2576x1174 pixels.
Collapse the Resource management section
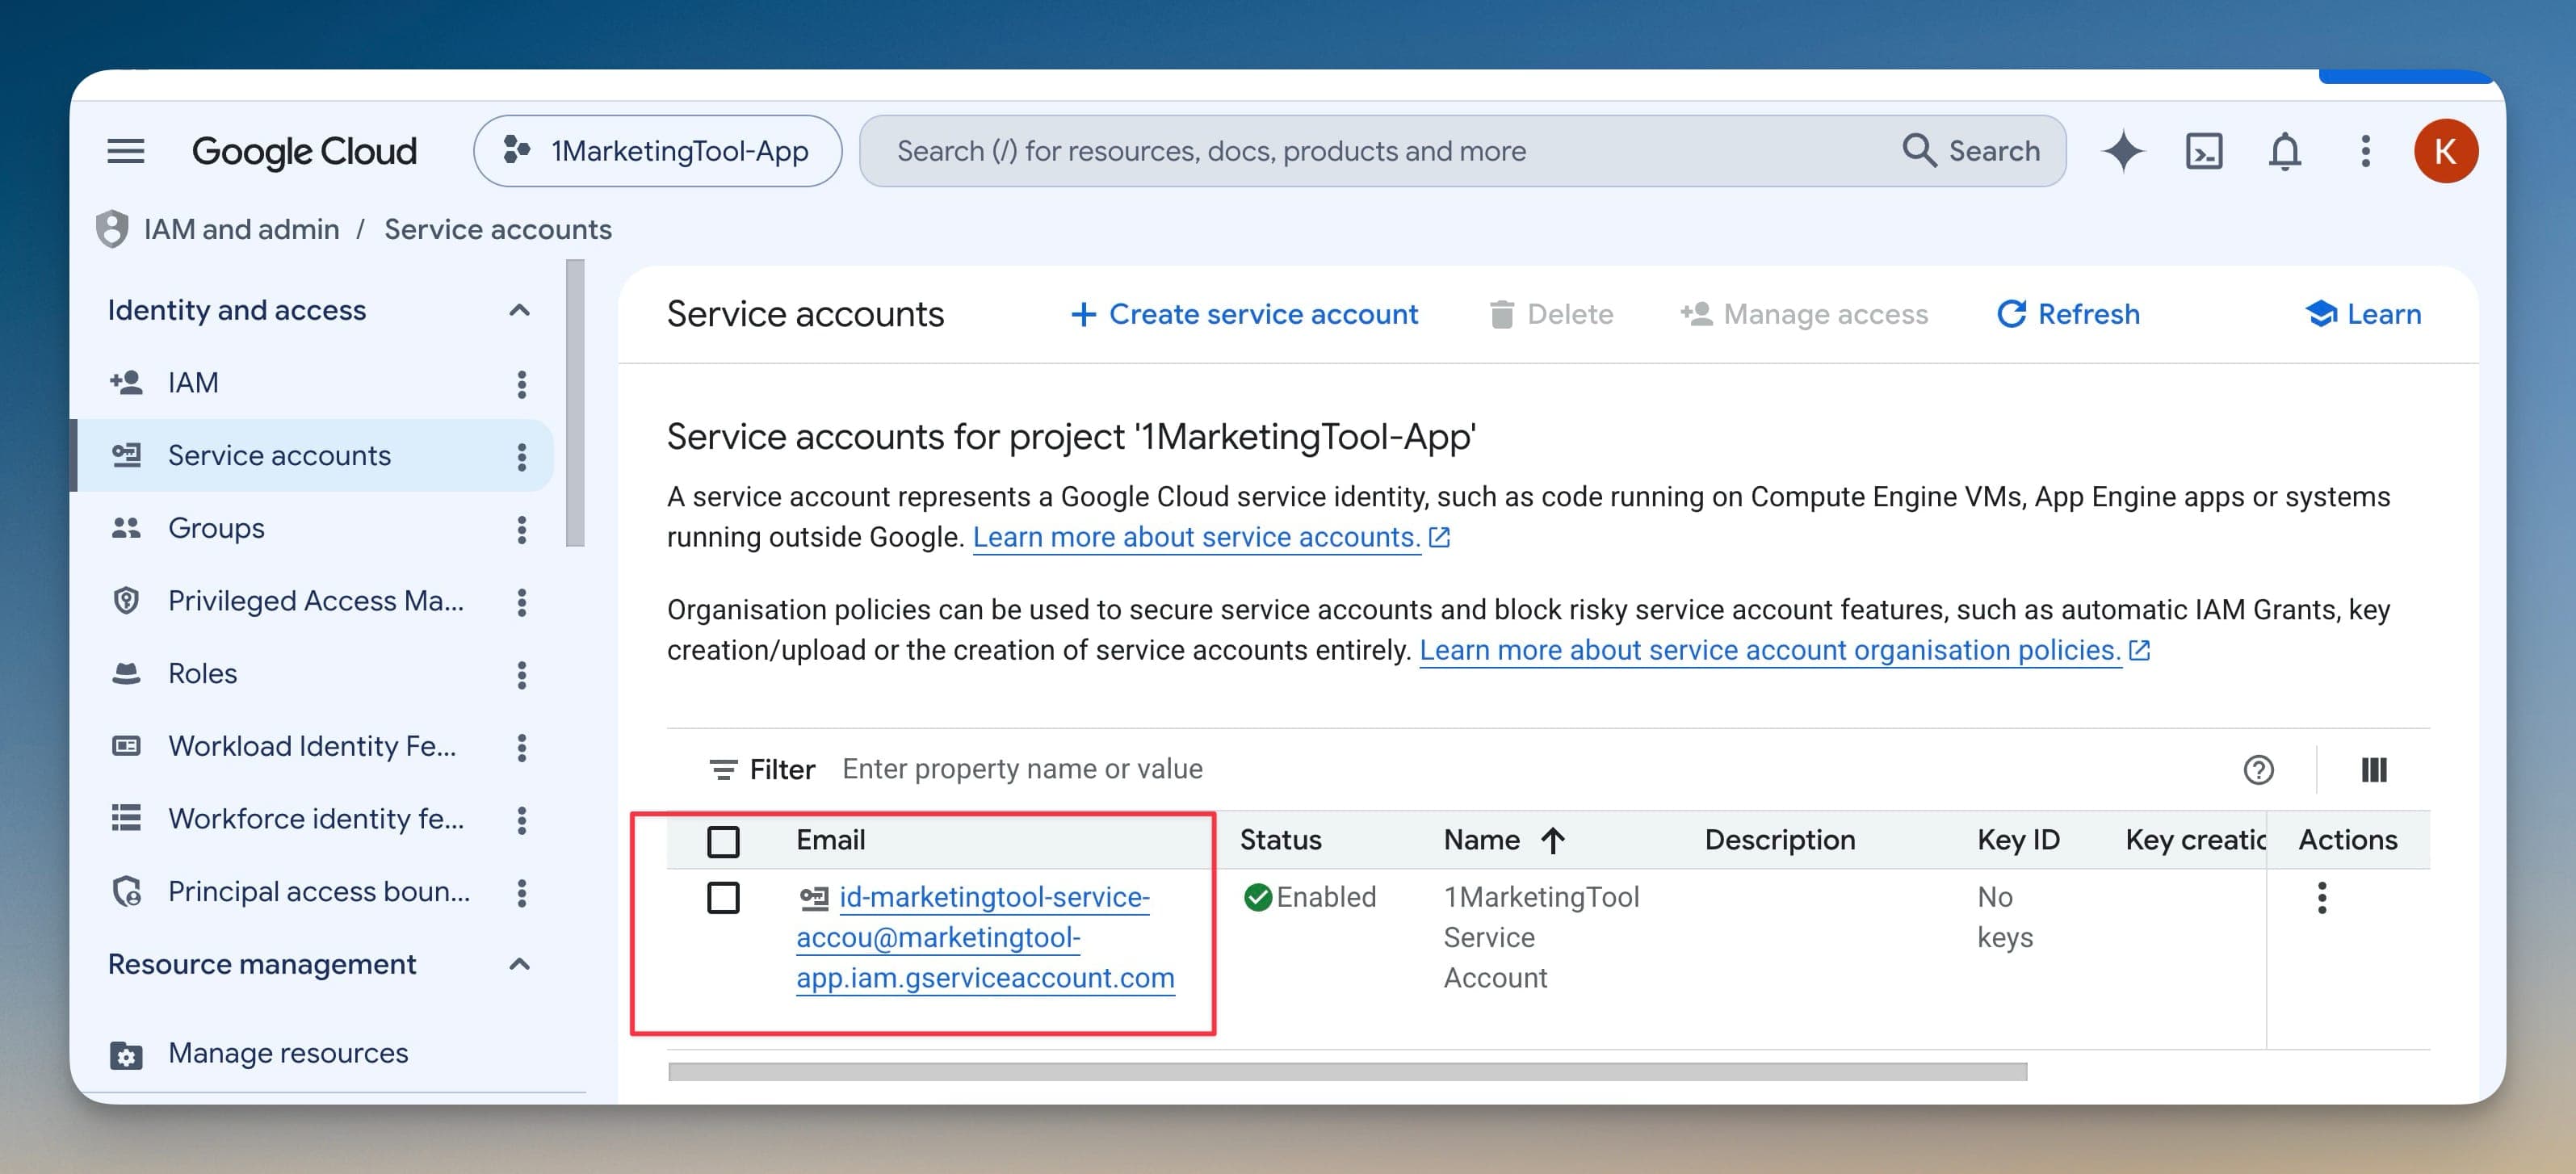tap(519, 964)
